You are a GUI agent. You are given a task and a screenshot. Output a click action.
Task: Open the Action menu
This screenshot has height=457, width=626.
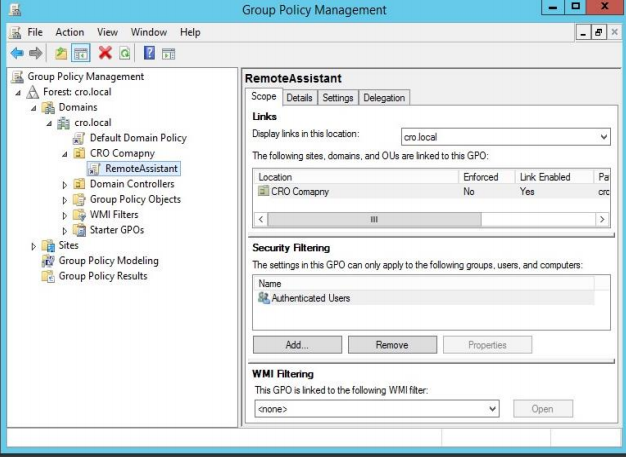[70, 32]
